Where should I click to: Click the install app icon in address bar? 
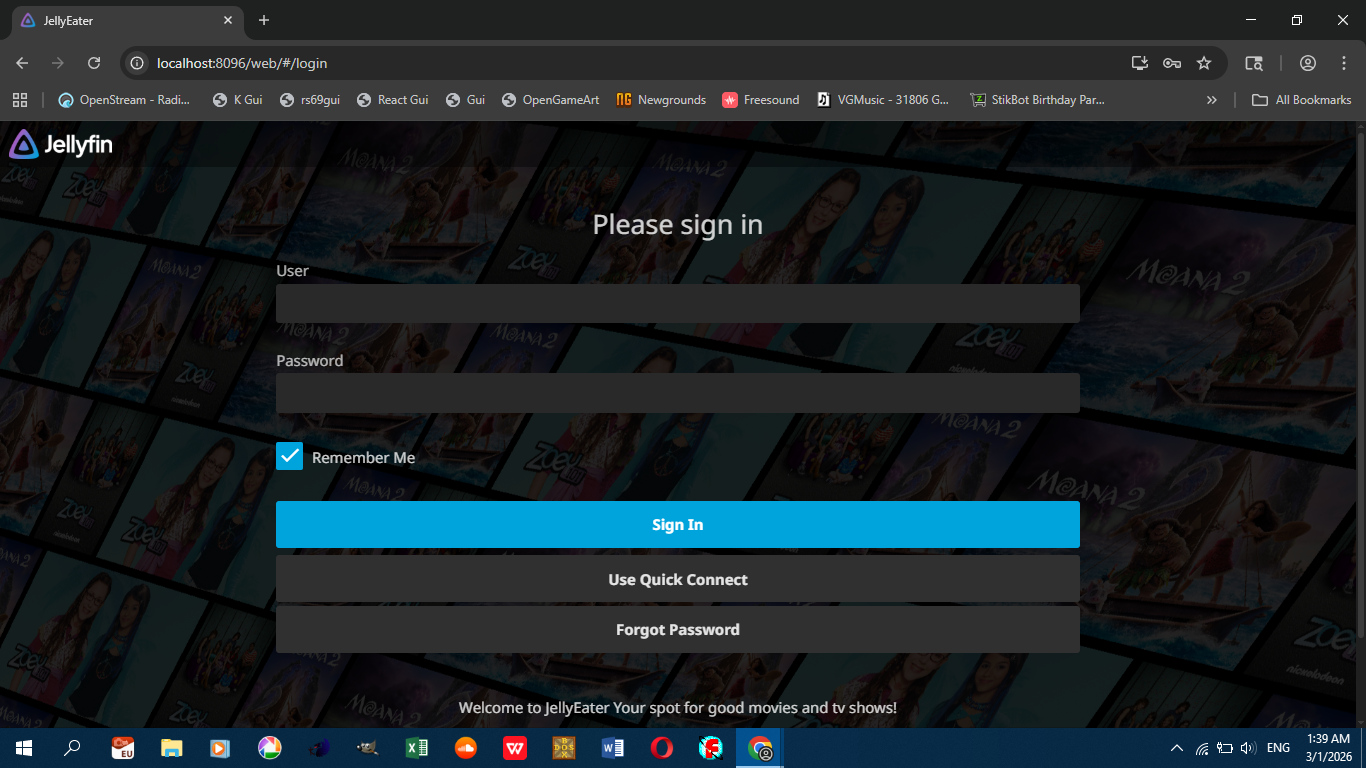(x=1139, y=62)
